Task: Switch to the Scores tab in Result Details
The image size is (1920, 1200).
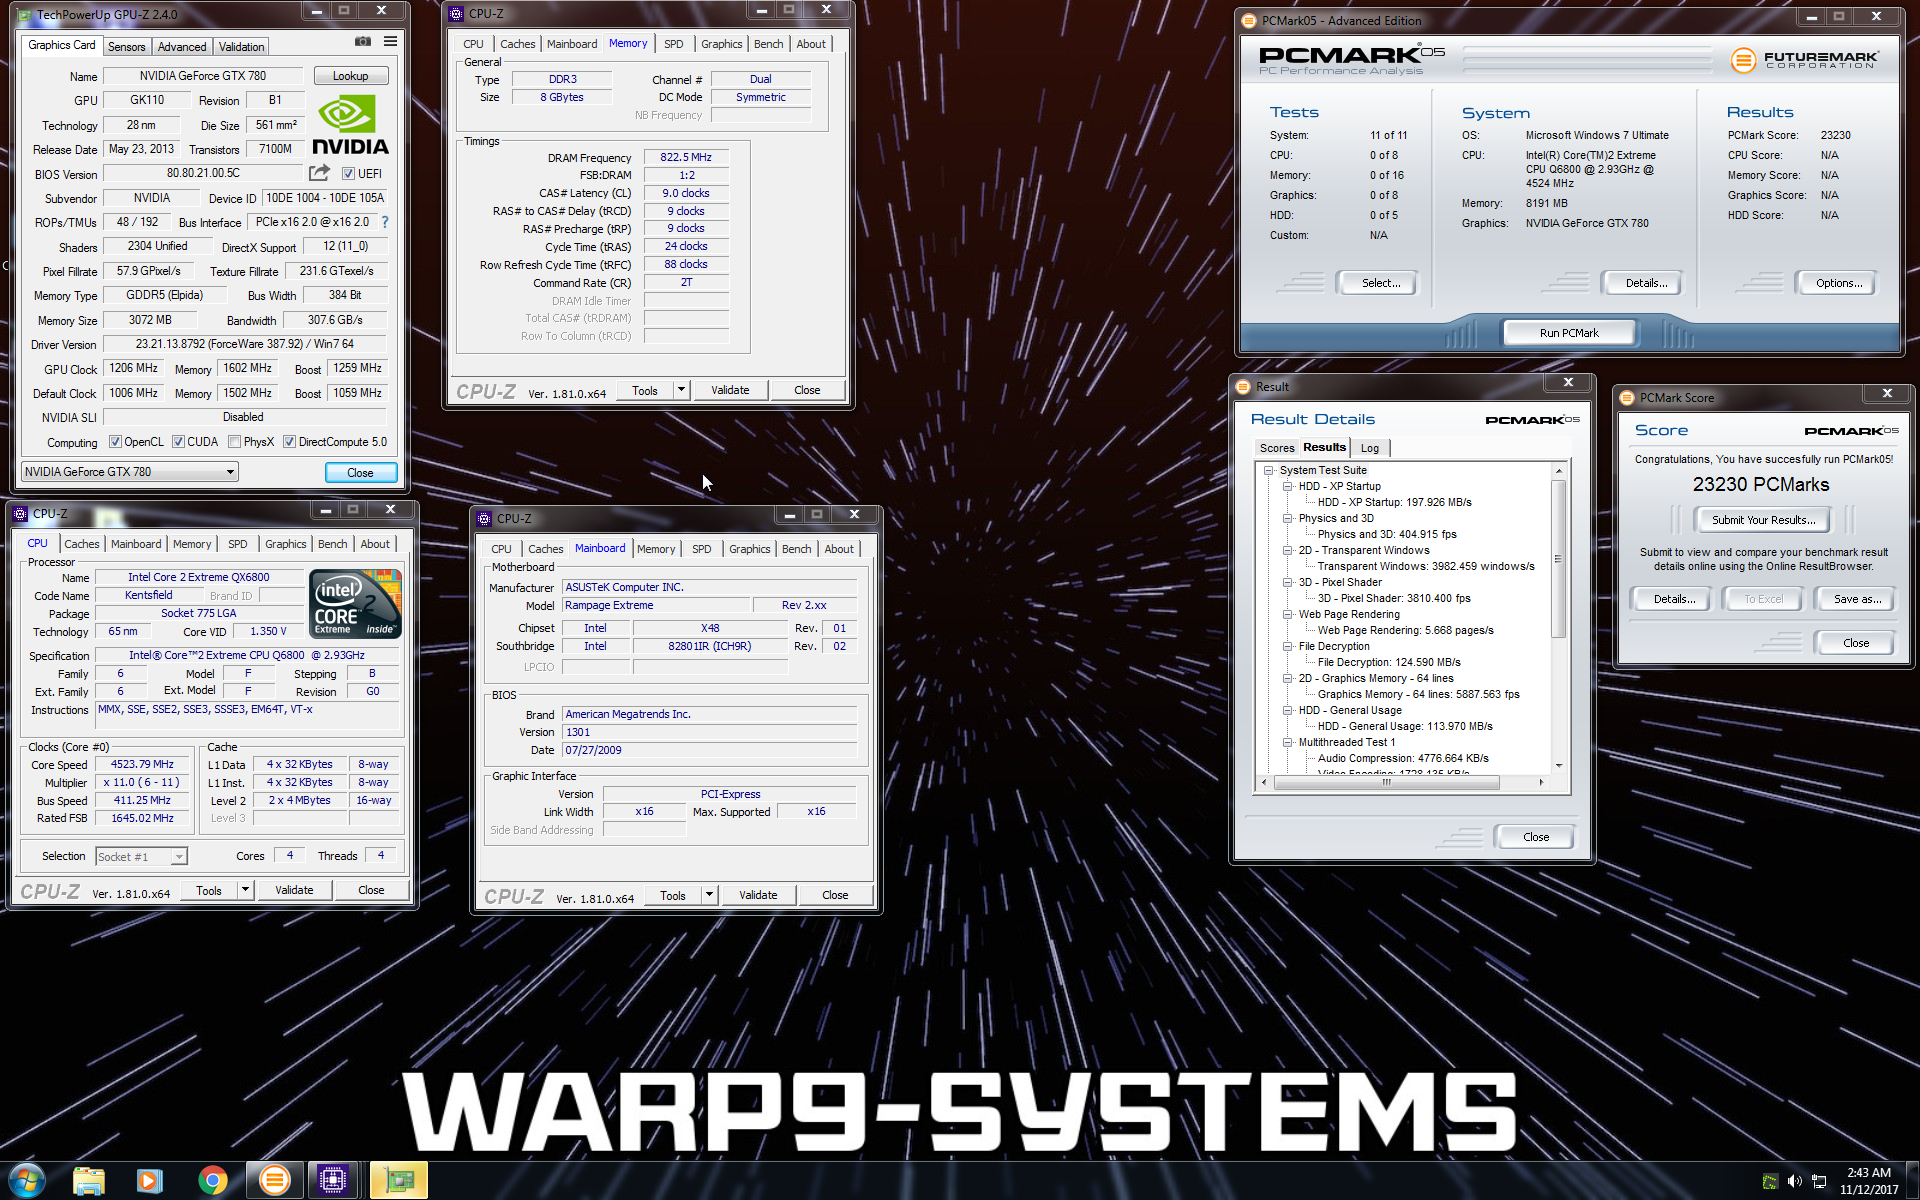Action: pyautogui.click(x=1277, y=448)
